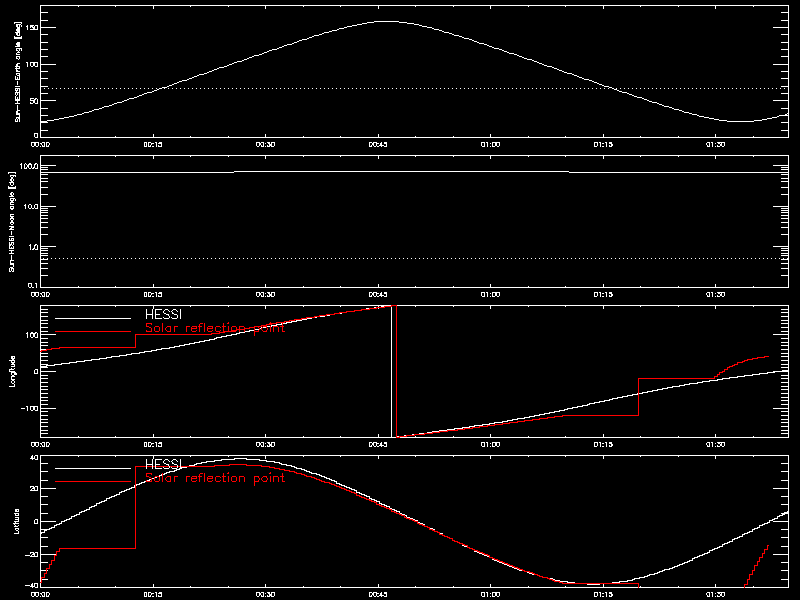Select the HESSI legend text in Latitude panel

[x=163, y=464]
